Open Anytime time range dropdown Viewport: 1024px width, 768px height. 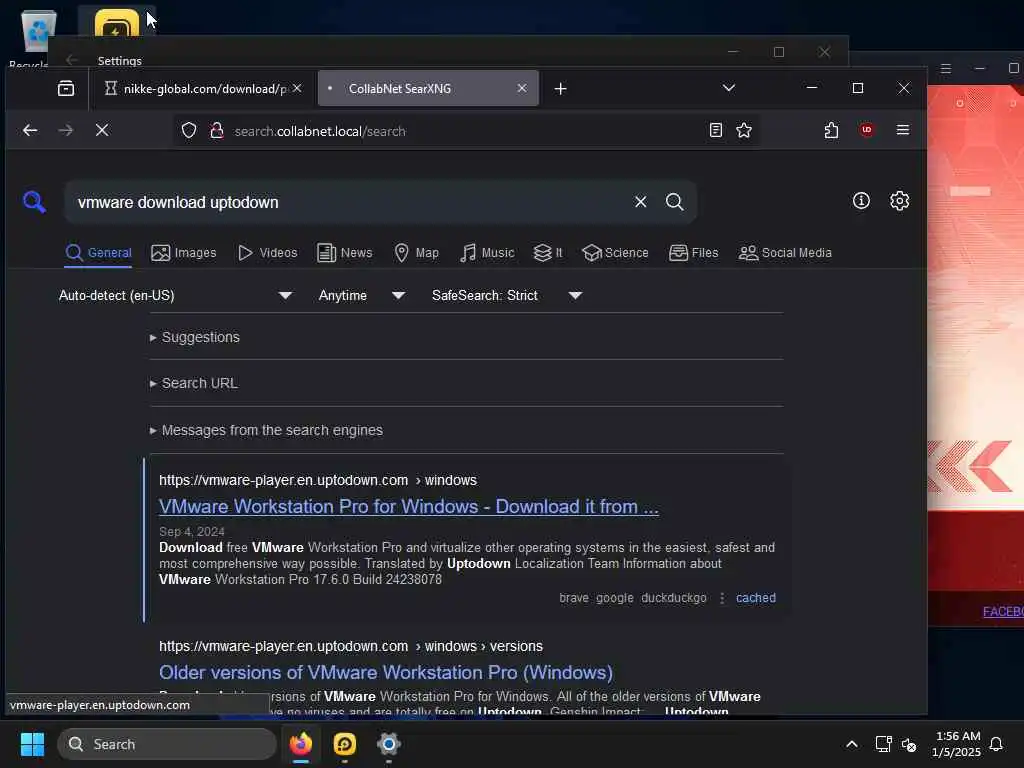coord(362,295)
